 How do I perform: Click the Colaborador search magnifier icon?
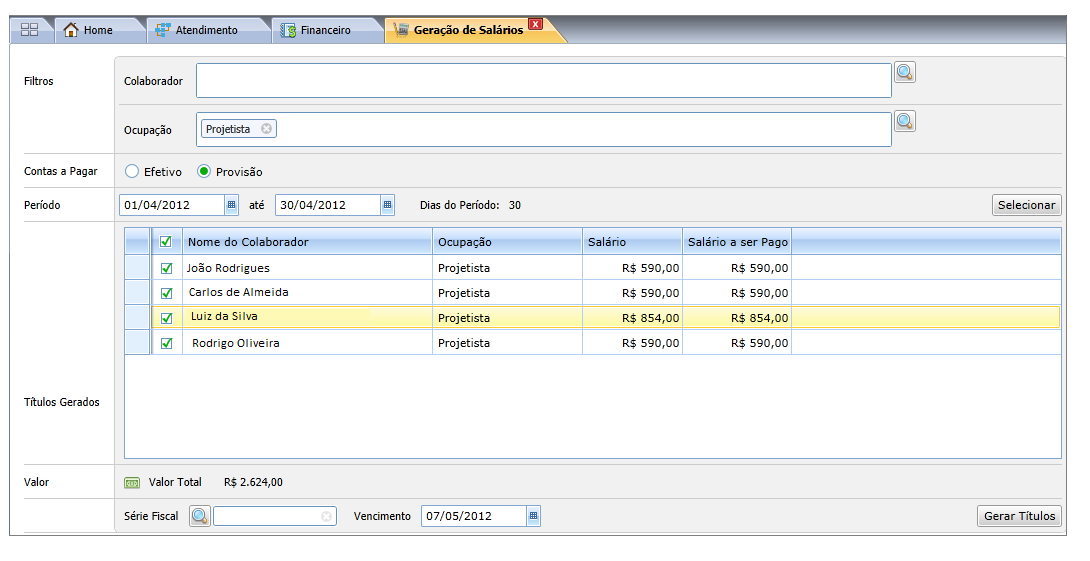click(904, 72)
